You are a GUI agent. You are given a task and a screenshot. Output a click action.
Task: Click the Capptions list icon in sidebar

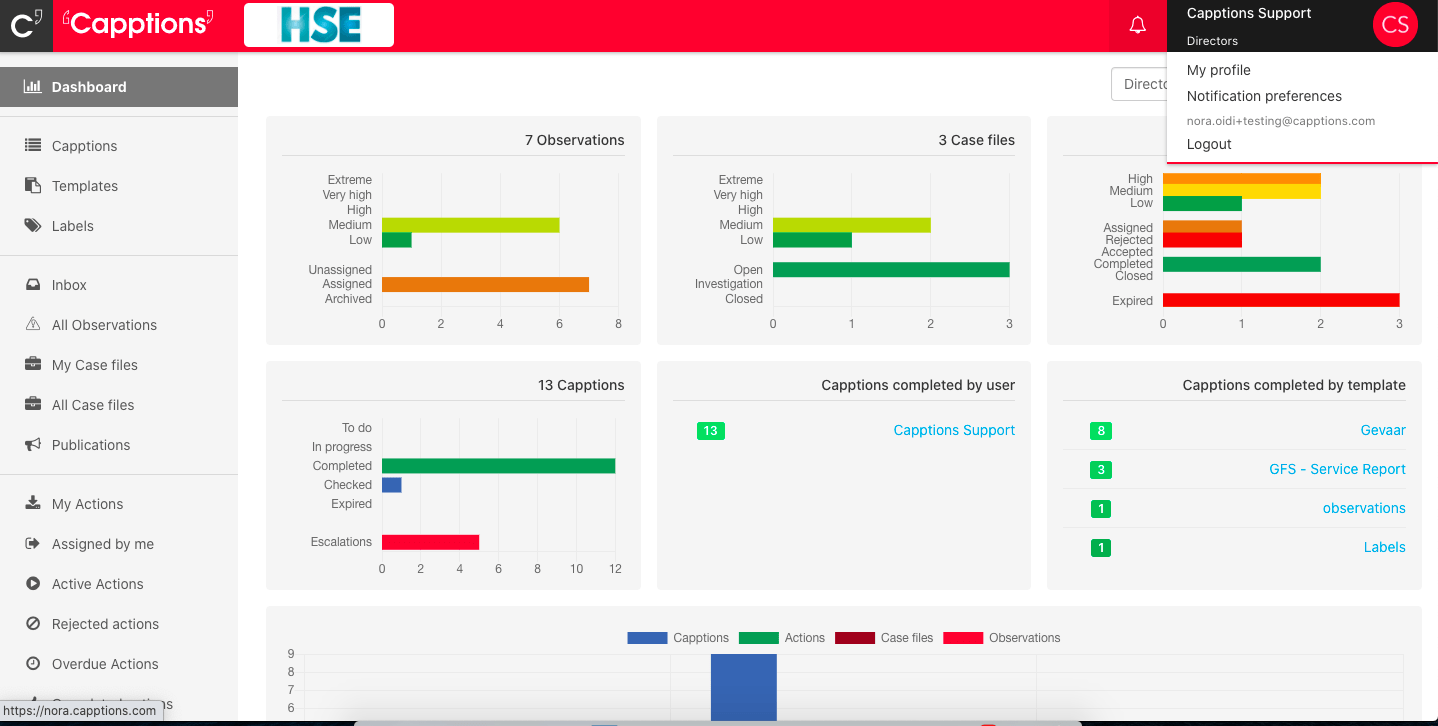33,146
